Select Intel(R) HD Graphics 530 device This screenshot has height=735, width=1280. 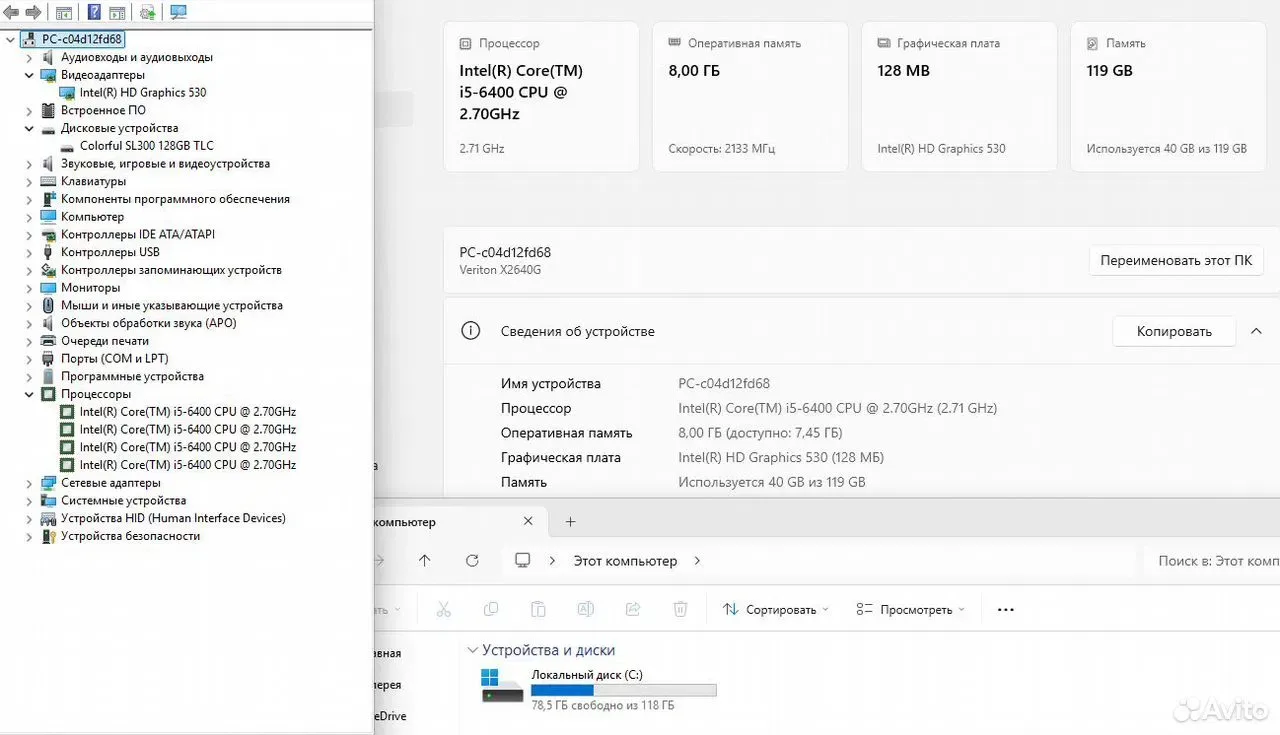point(143,92)
